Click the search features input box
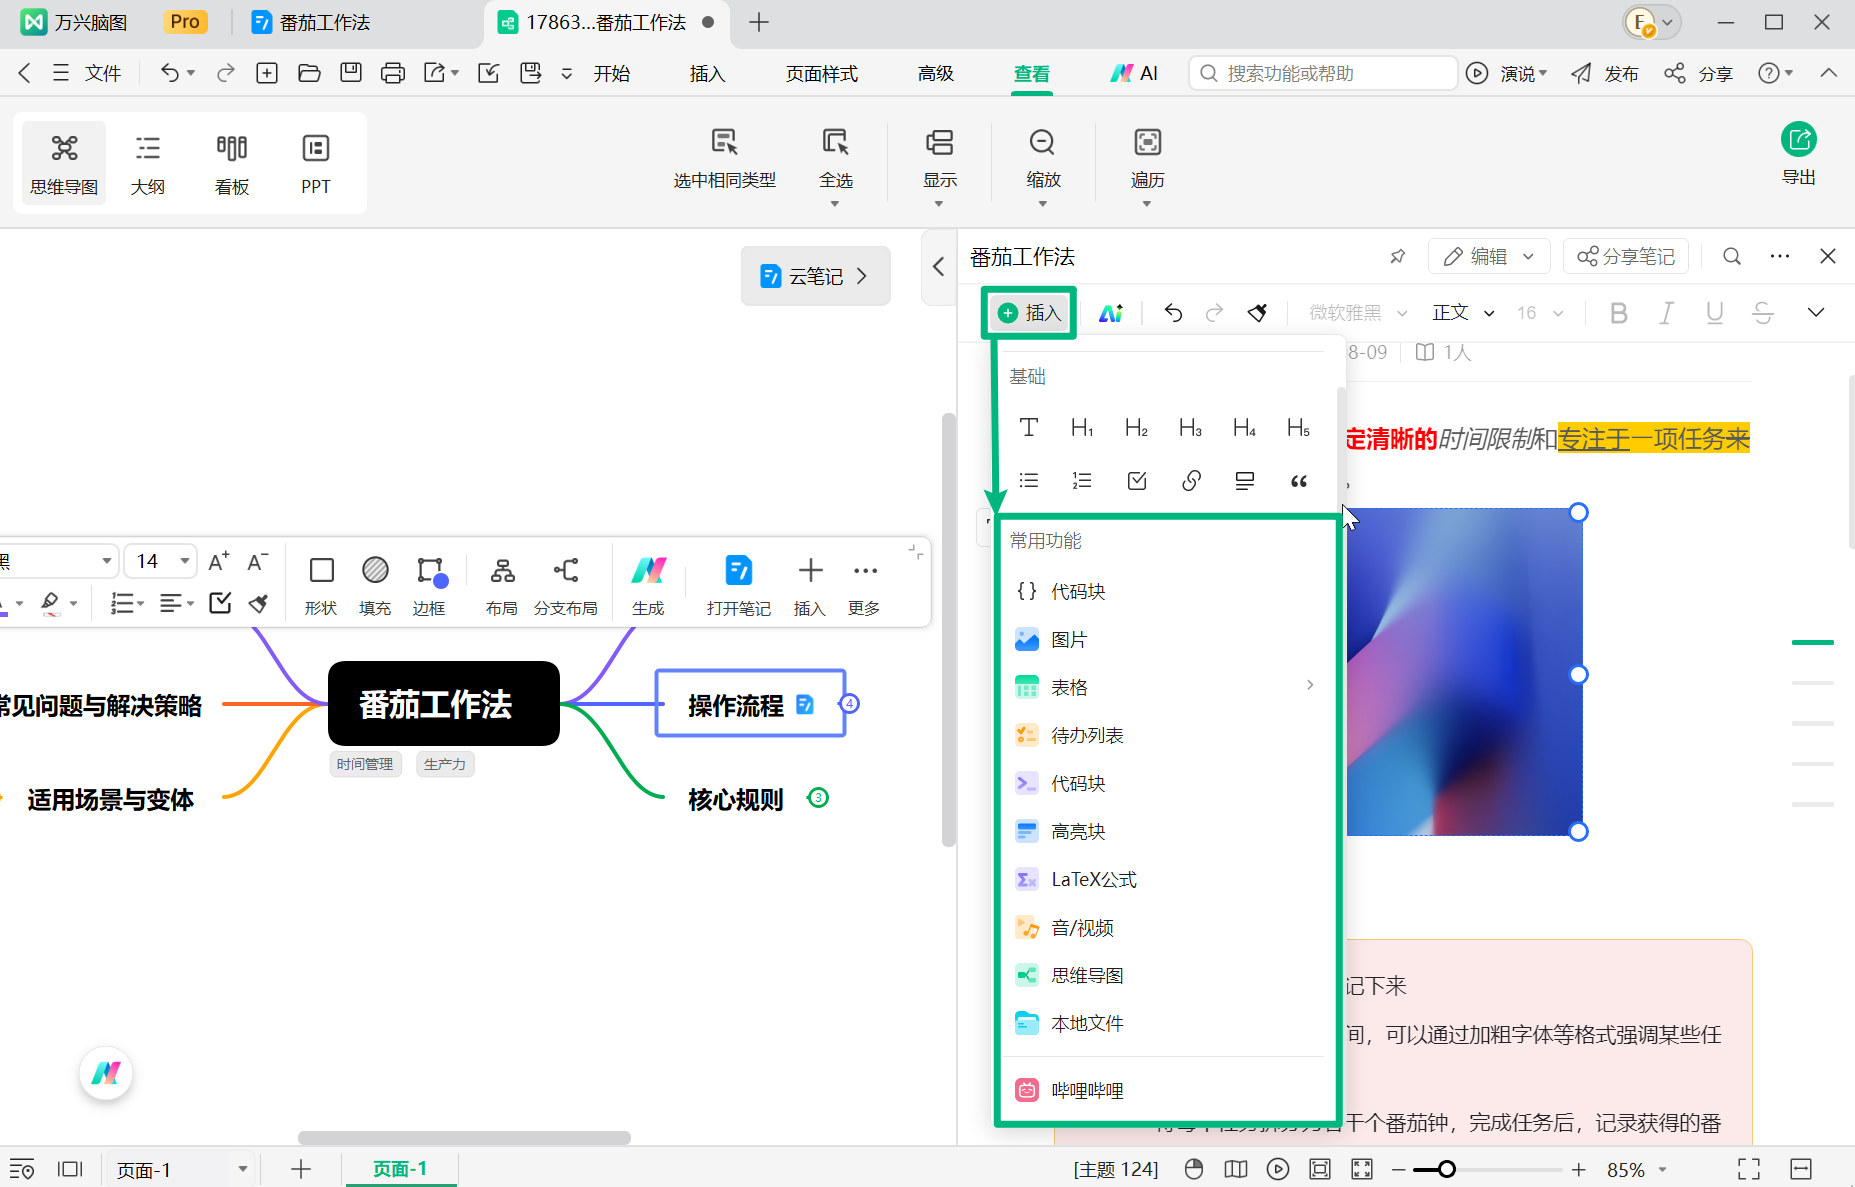 pyautogui.click(x=1322, y=74)
